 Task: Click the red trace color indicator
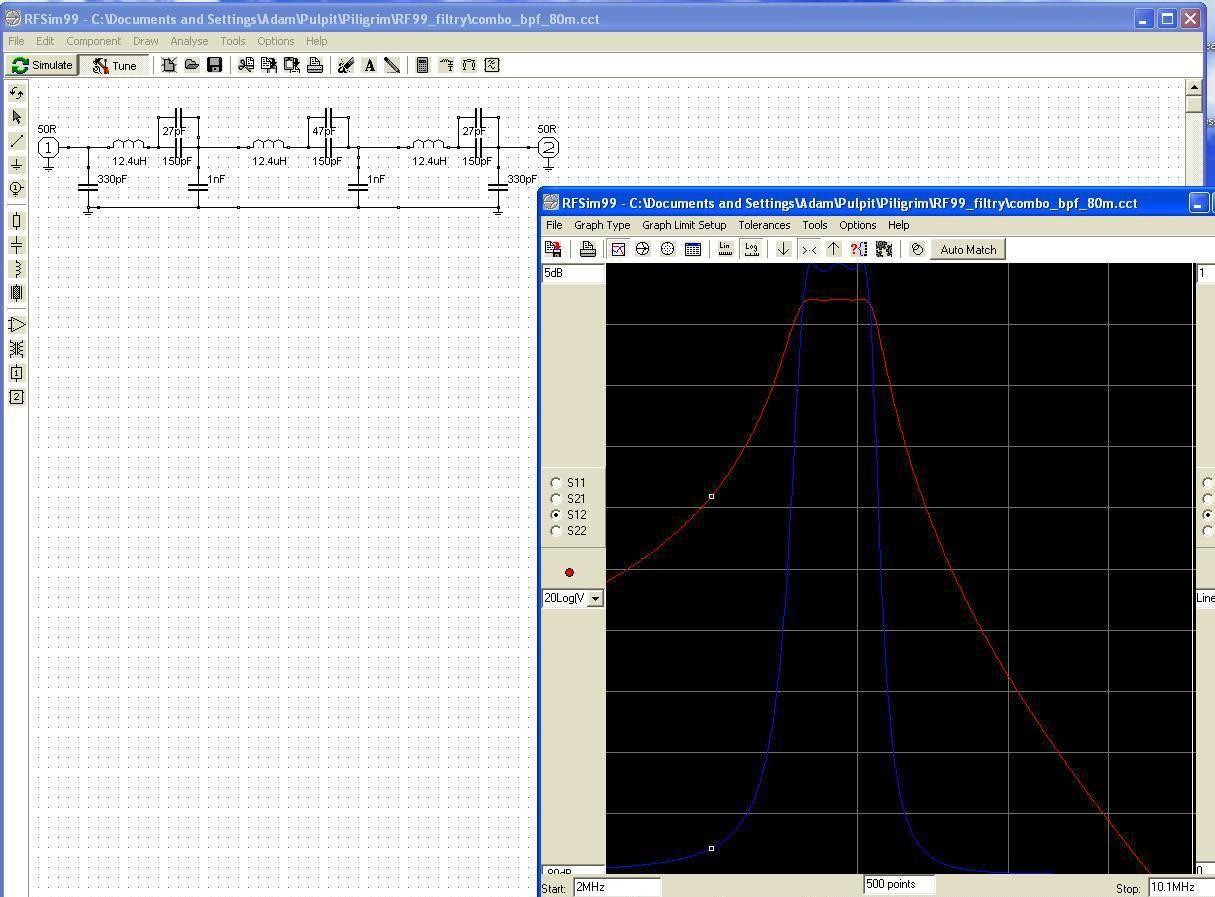click(x=570, y=573)
